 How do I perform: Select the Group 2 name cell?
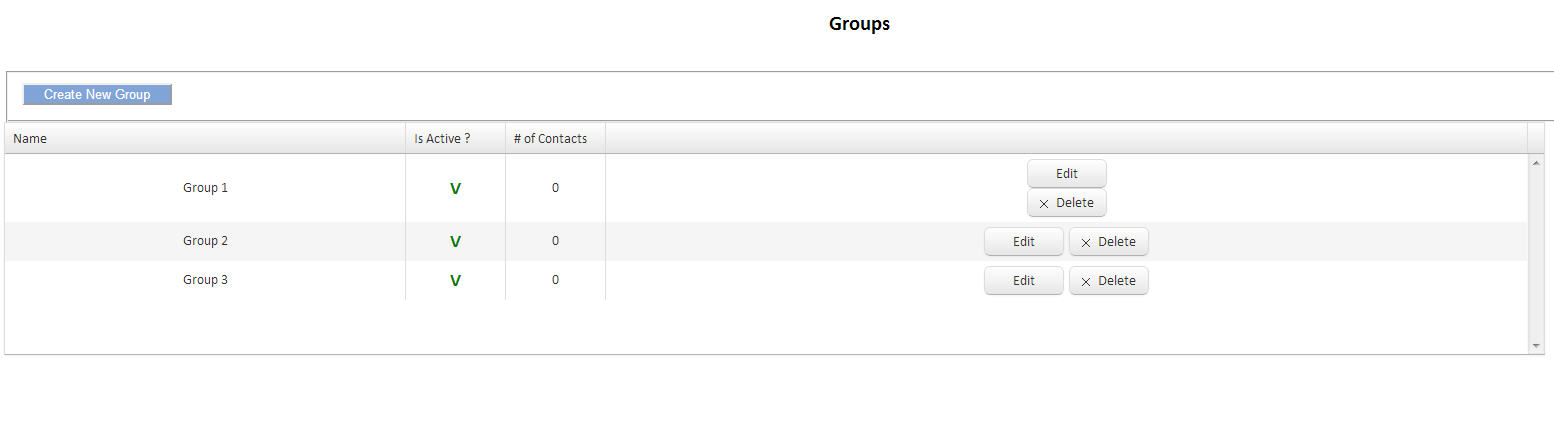pos(205,241)
